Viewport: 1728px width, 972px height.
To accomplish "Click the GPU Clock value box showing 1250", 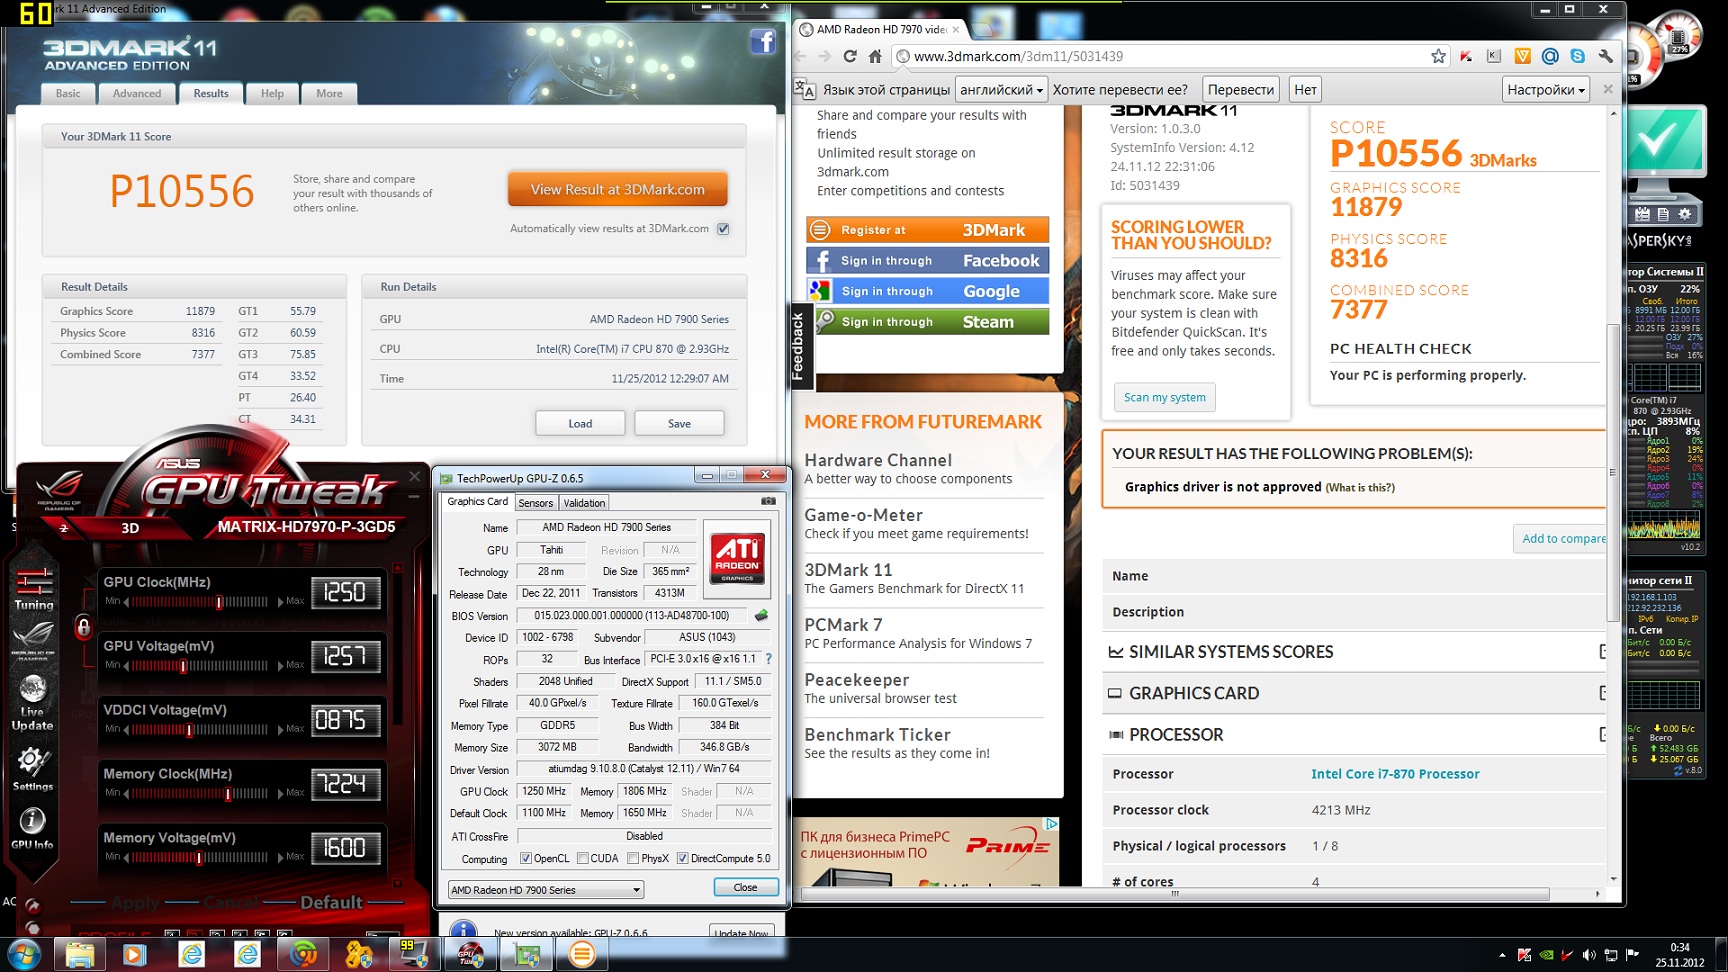I will 345,592.
